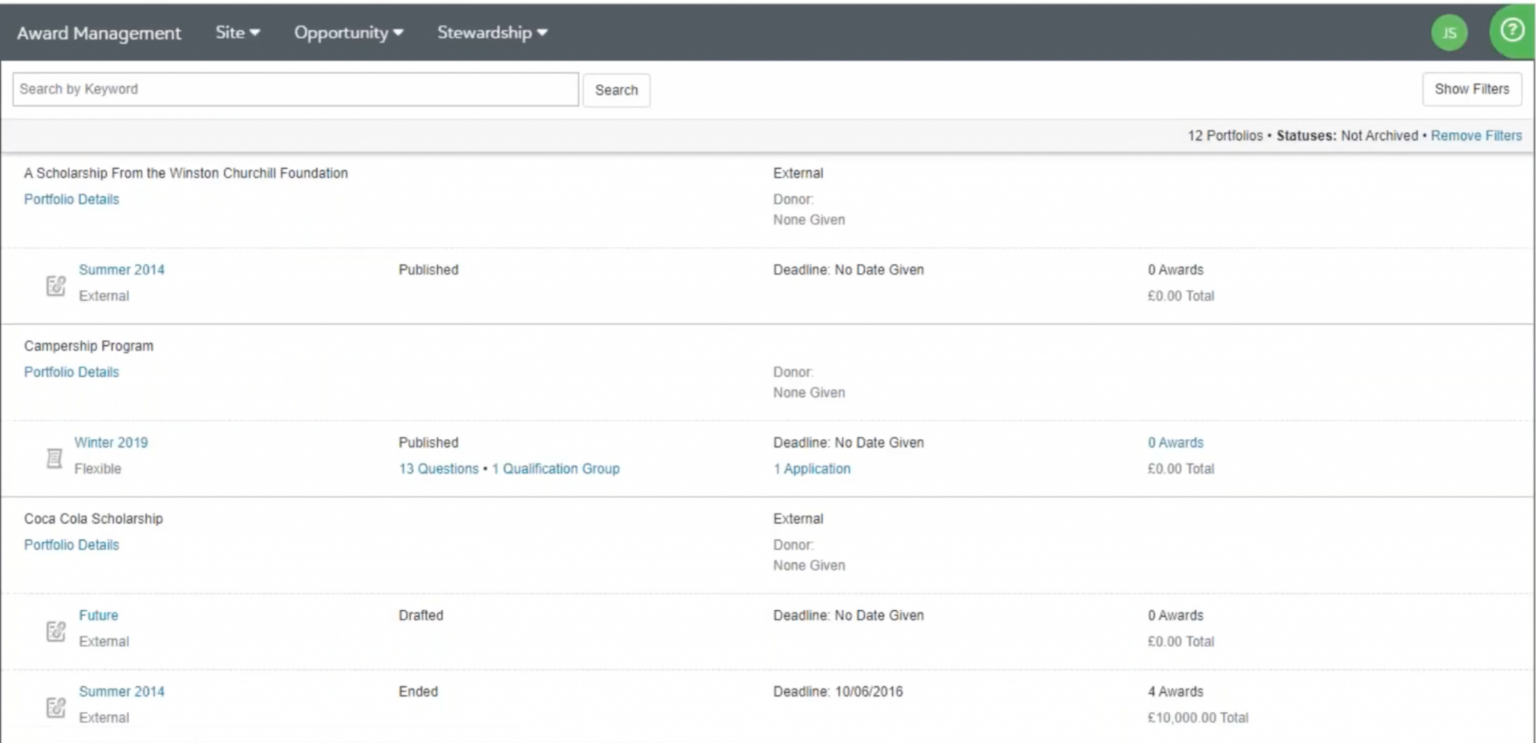1536x743 pixels.
Task: Open the Winter 2019 opportunity
Action: [111, 442]
